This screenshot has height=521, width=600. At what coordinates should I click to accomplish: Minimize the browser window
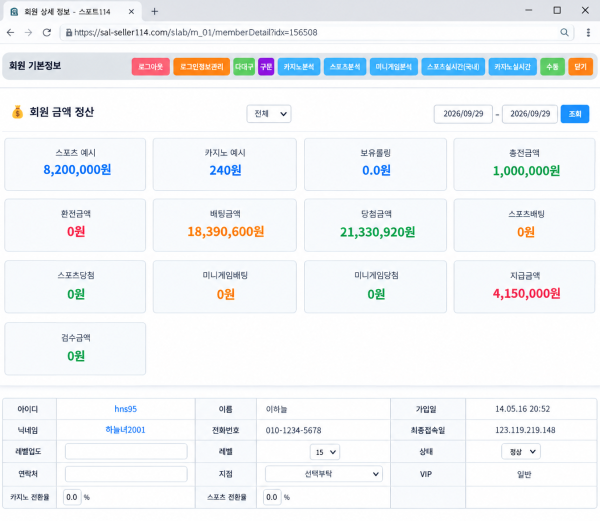tap(528, 10)
